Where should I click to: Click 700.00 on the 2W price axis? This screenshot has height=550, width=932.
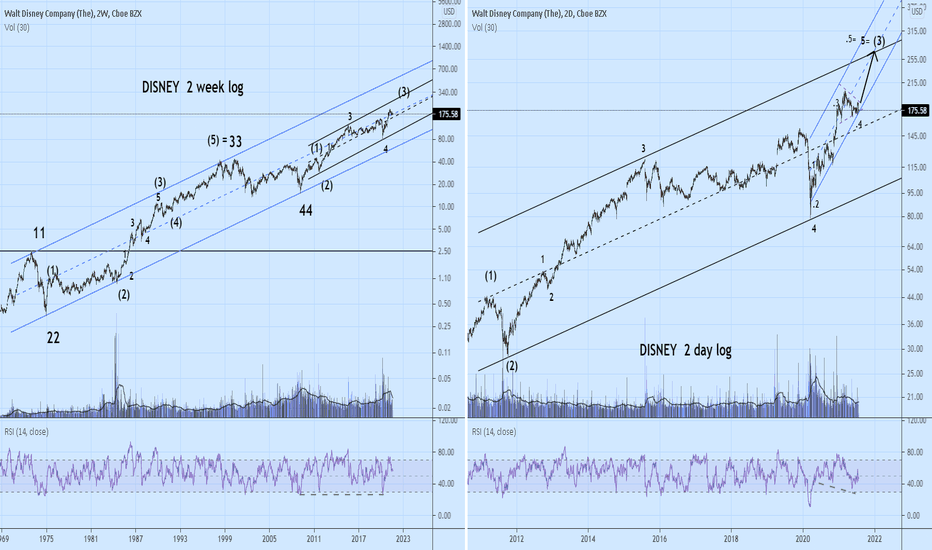pos(448,69)
